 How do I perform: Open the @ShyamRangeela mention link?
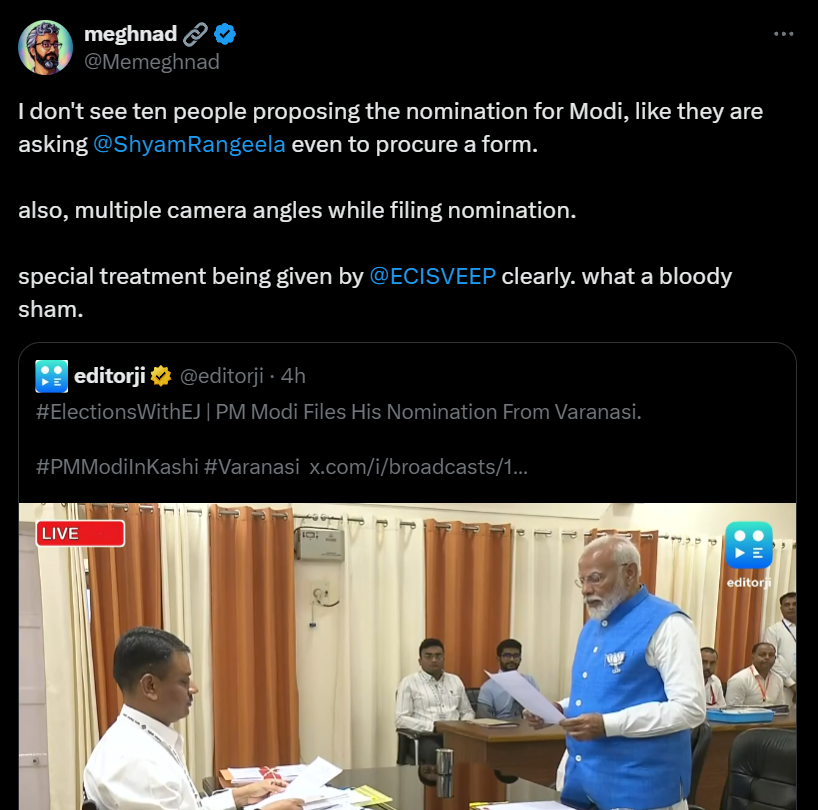pyautogui.click(x=189, y=144)
